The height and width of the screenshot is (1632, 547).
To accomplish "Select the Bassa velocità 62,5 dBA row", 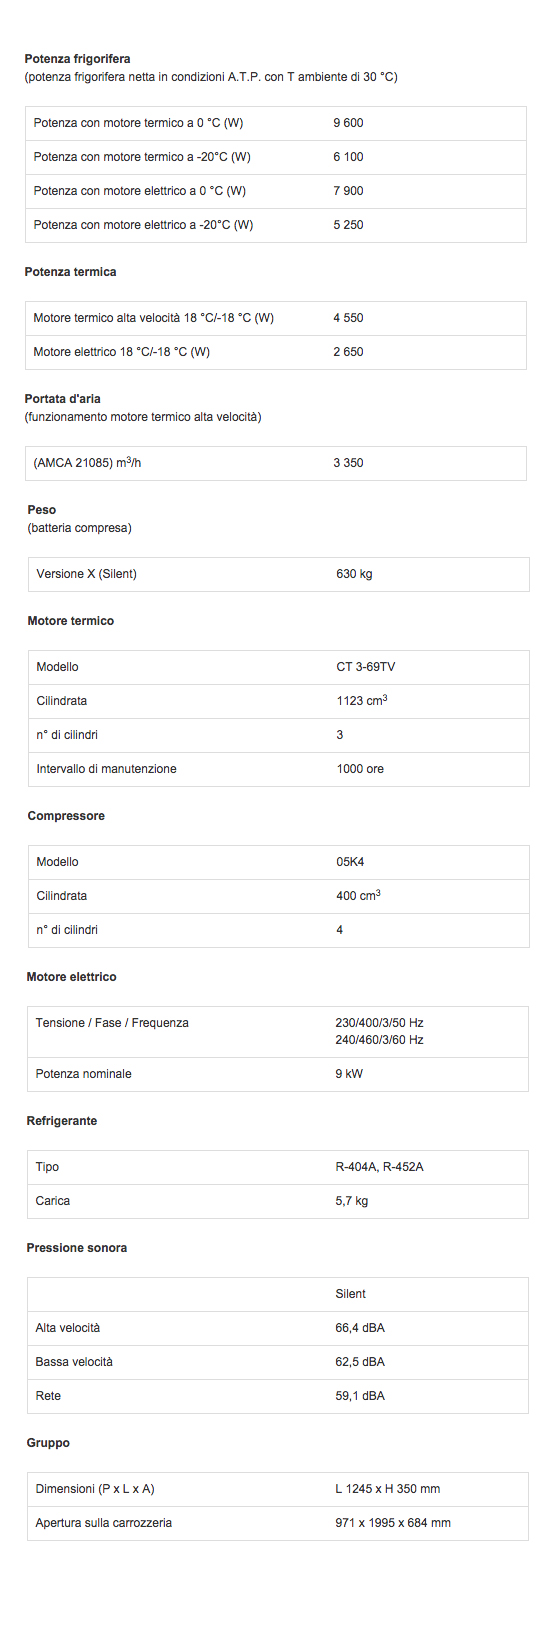I will [x=278, y=1362].
